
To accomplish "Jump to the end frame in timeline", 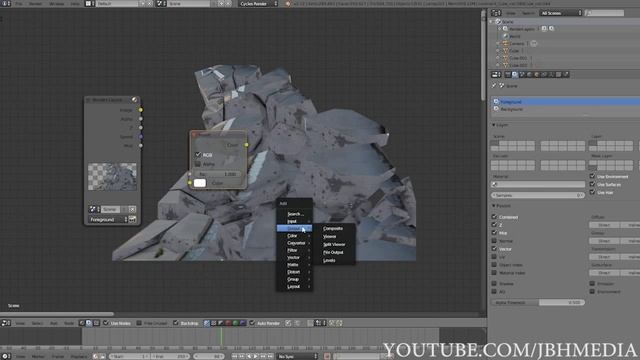I will click(x=271, y=356).
